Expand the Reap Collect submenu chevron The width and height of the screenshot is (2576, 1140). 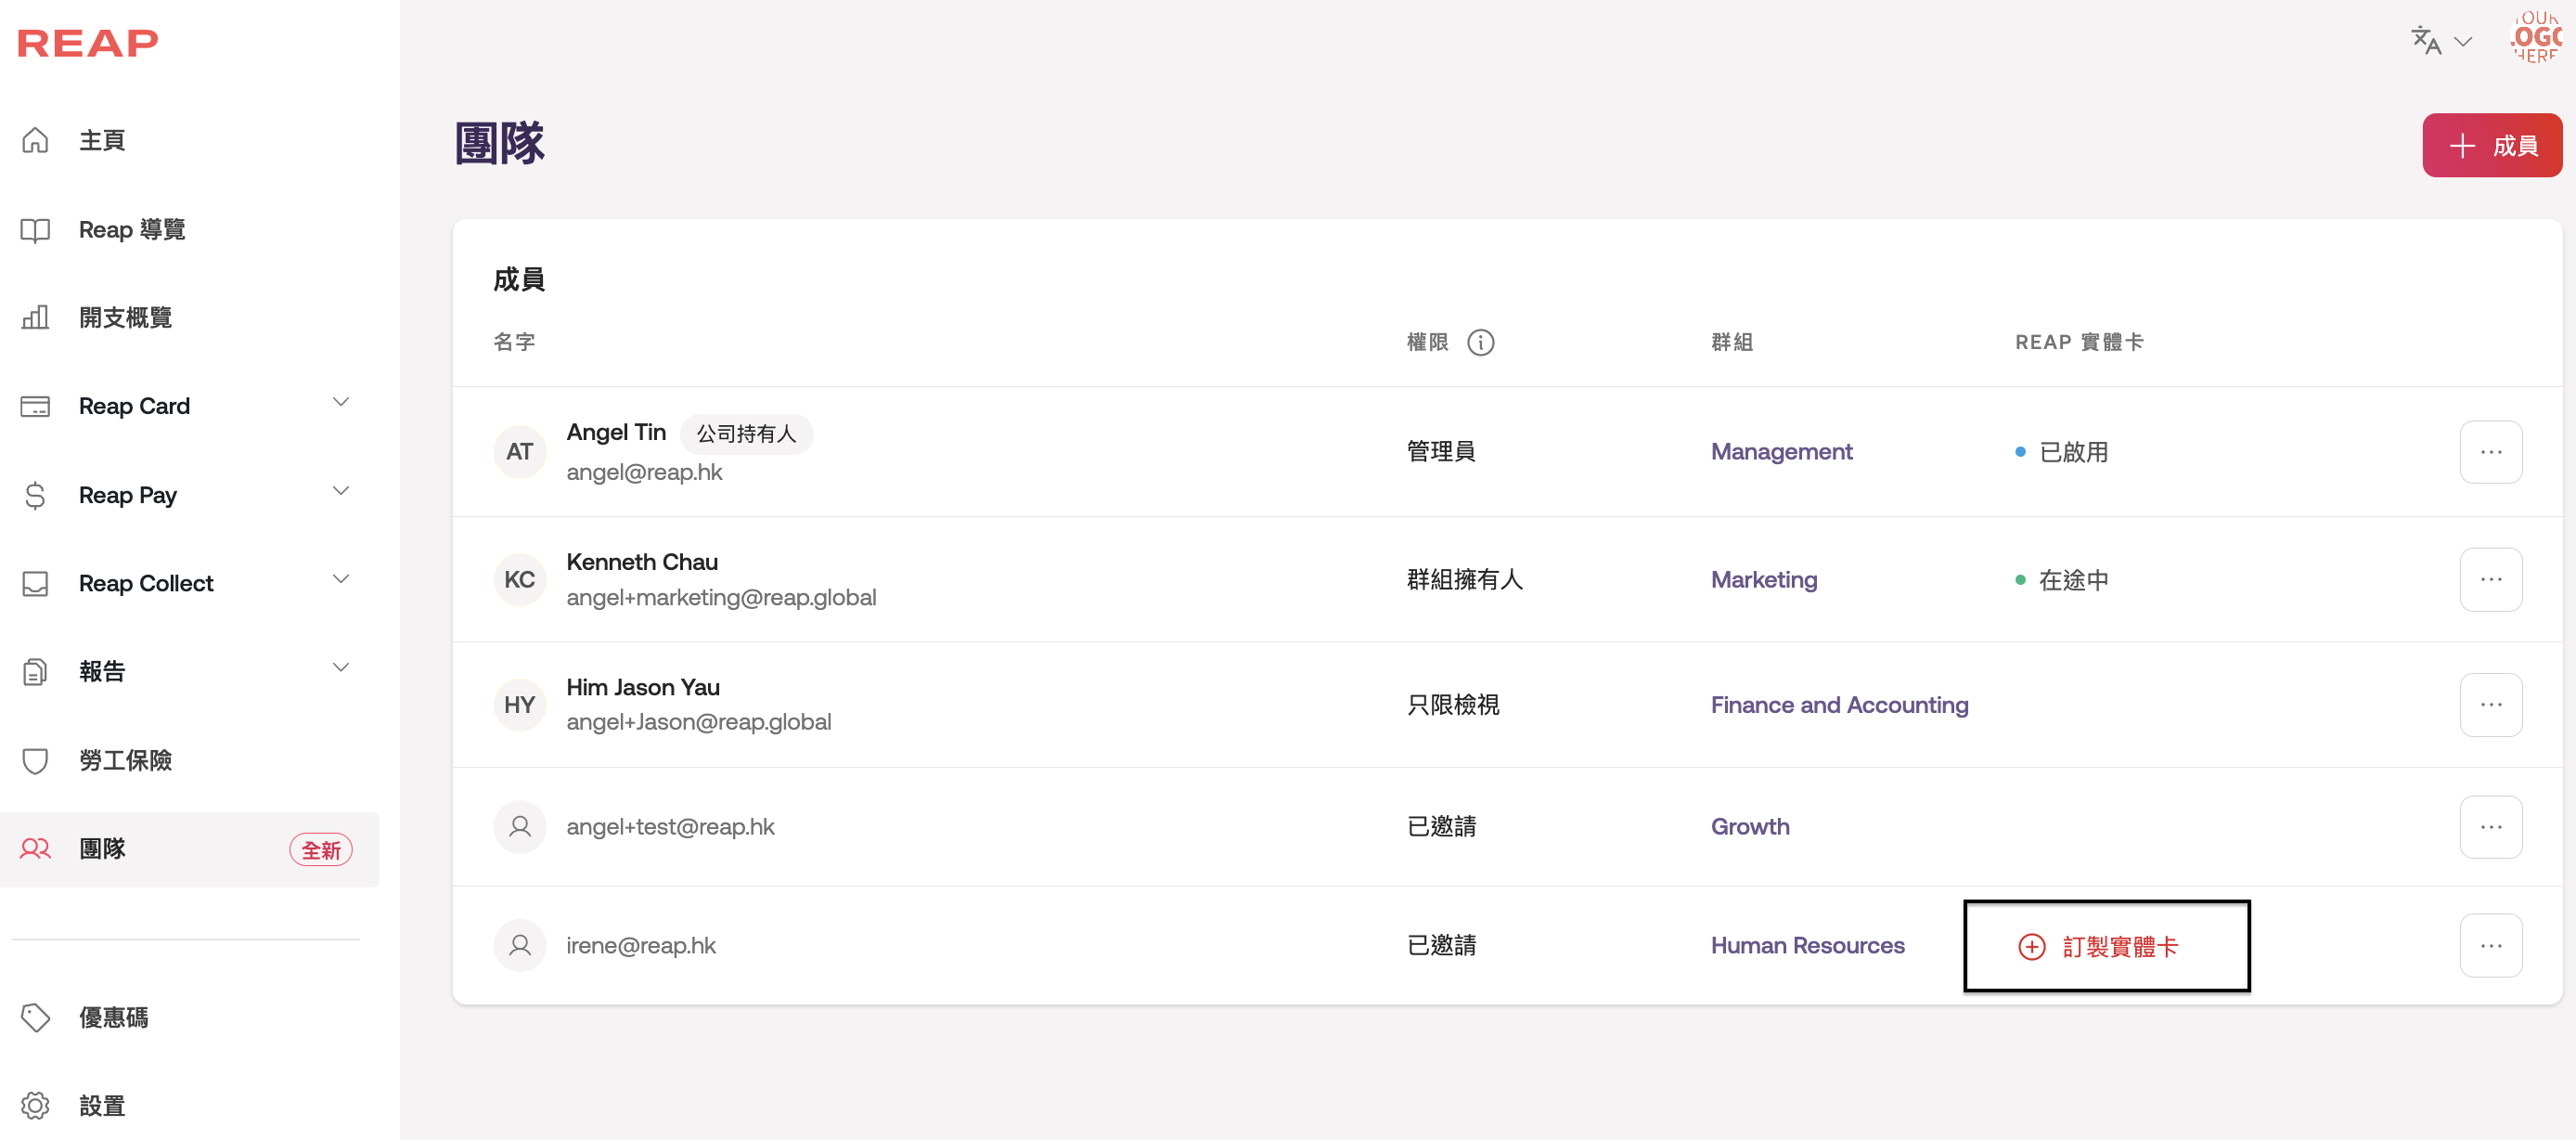click(340, 579)
